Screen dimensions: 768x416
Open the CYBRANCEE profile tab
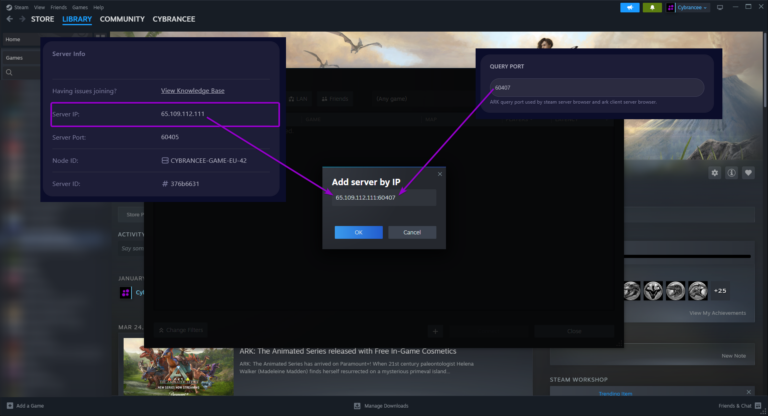pos(174,19)
